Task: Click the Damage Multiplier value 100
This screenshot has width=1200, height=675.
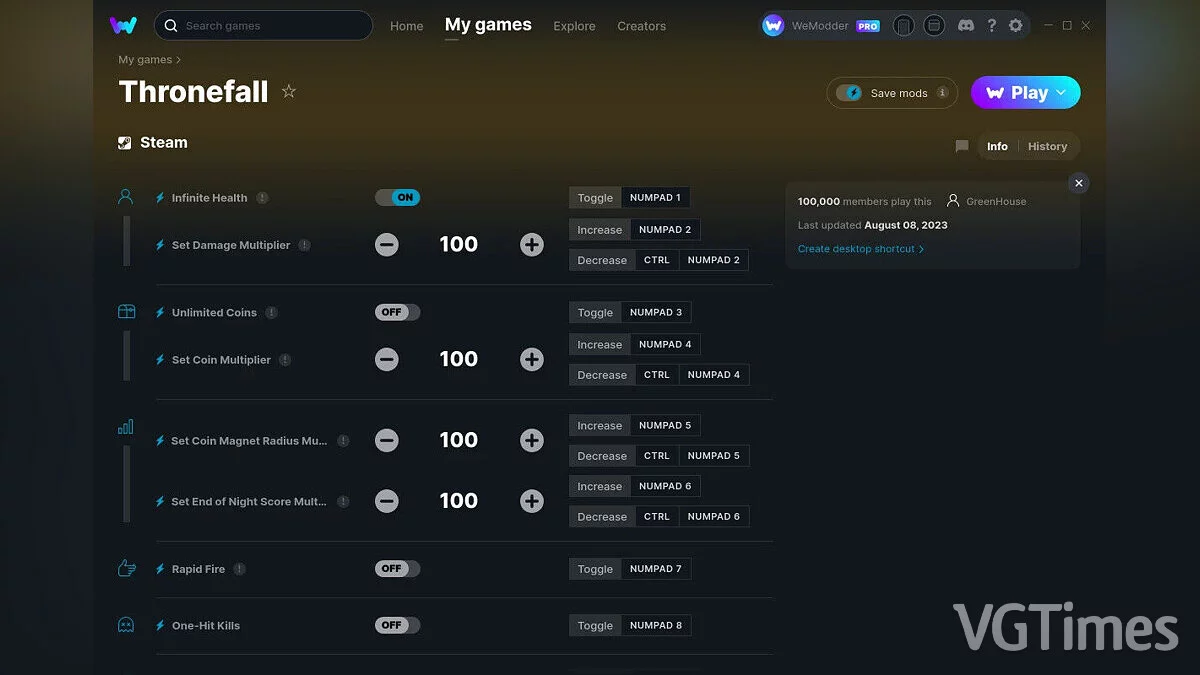Action: [x=459, y=245]
